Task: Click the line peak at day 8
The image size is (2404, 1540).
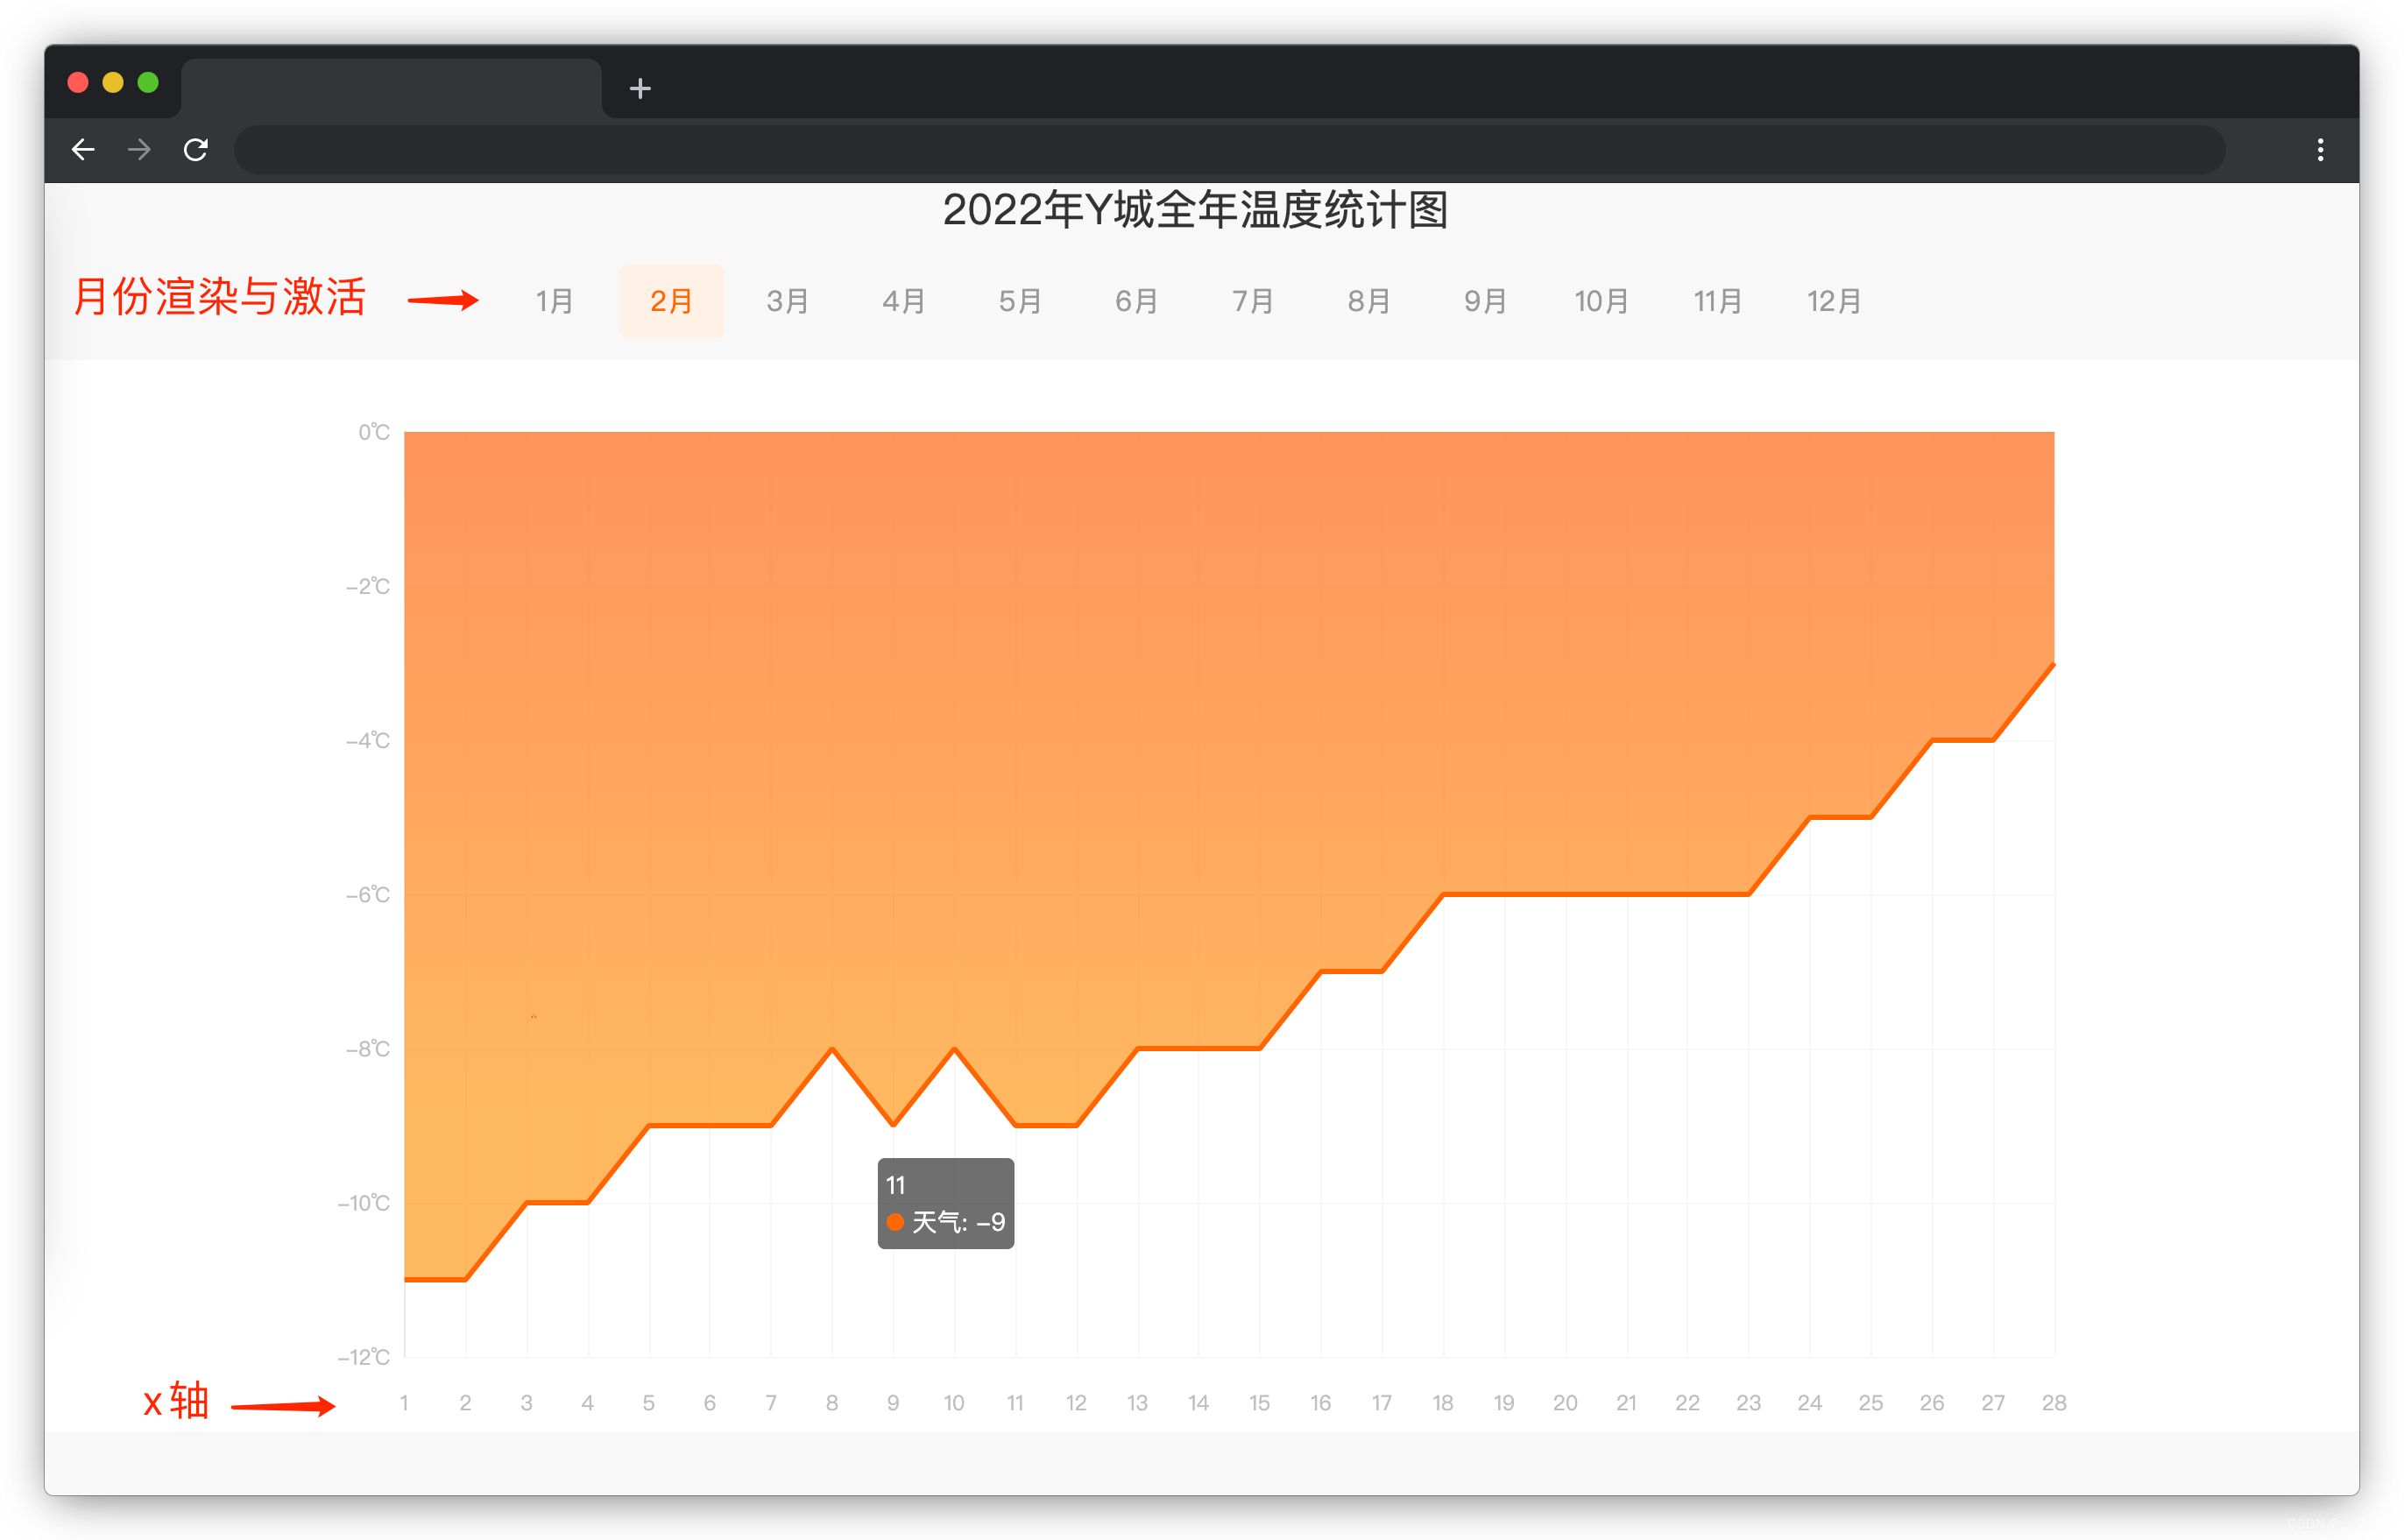Action: (832, 1049)
